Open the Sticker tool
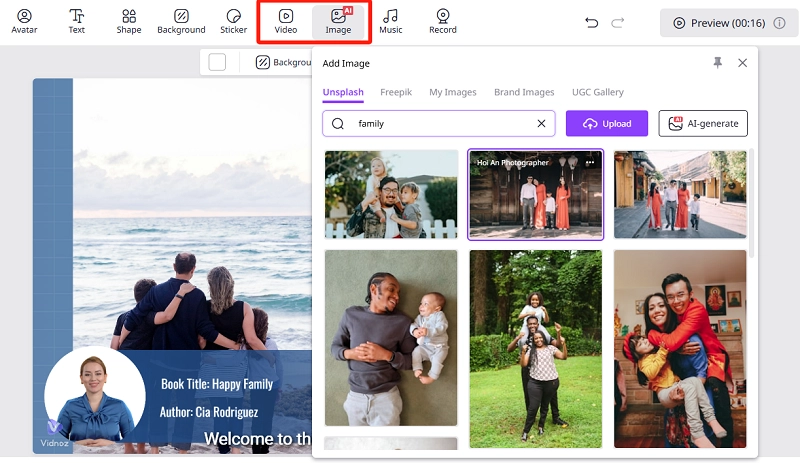800x463 pixels. click(233, 21)
